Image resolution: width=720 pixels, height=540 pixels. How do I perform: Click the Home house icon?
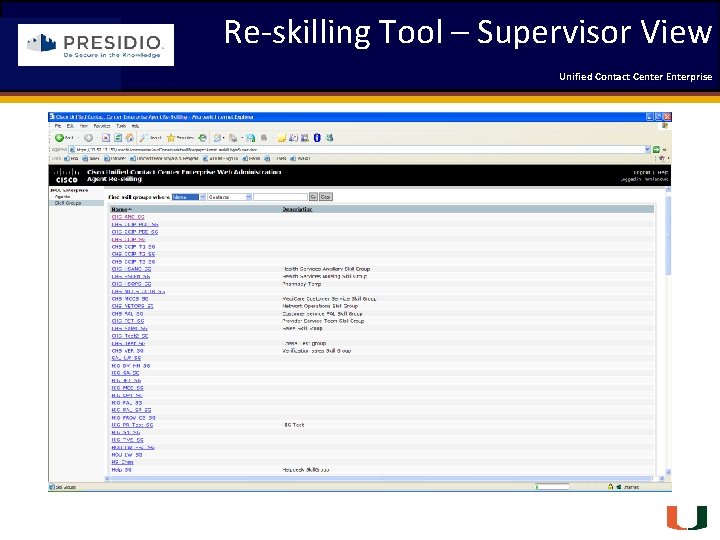pyautogui.click(x=130, y=138)
